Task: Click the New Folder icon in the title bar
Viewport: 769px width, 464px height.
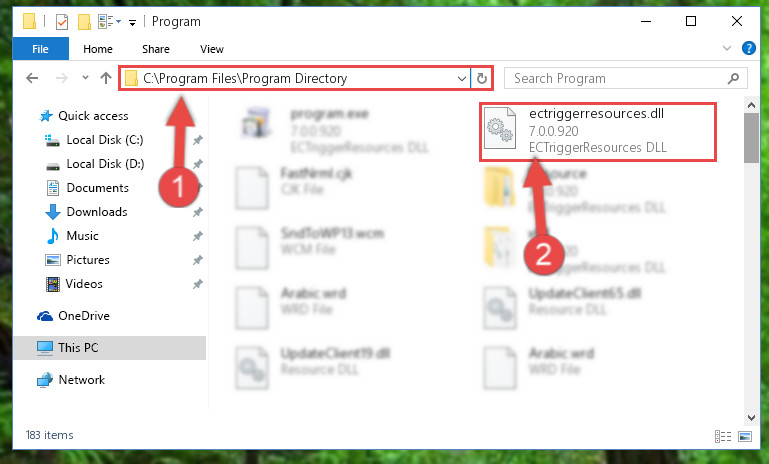Action: 84,22
